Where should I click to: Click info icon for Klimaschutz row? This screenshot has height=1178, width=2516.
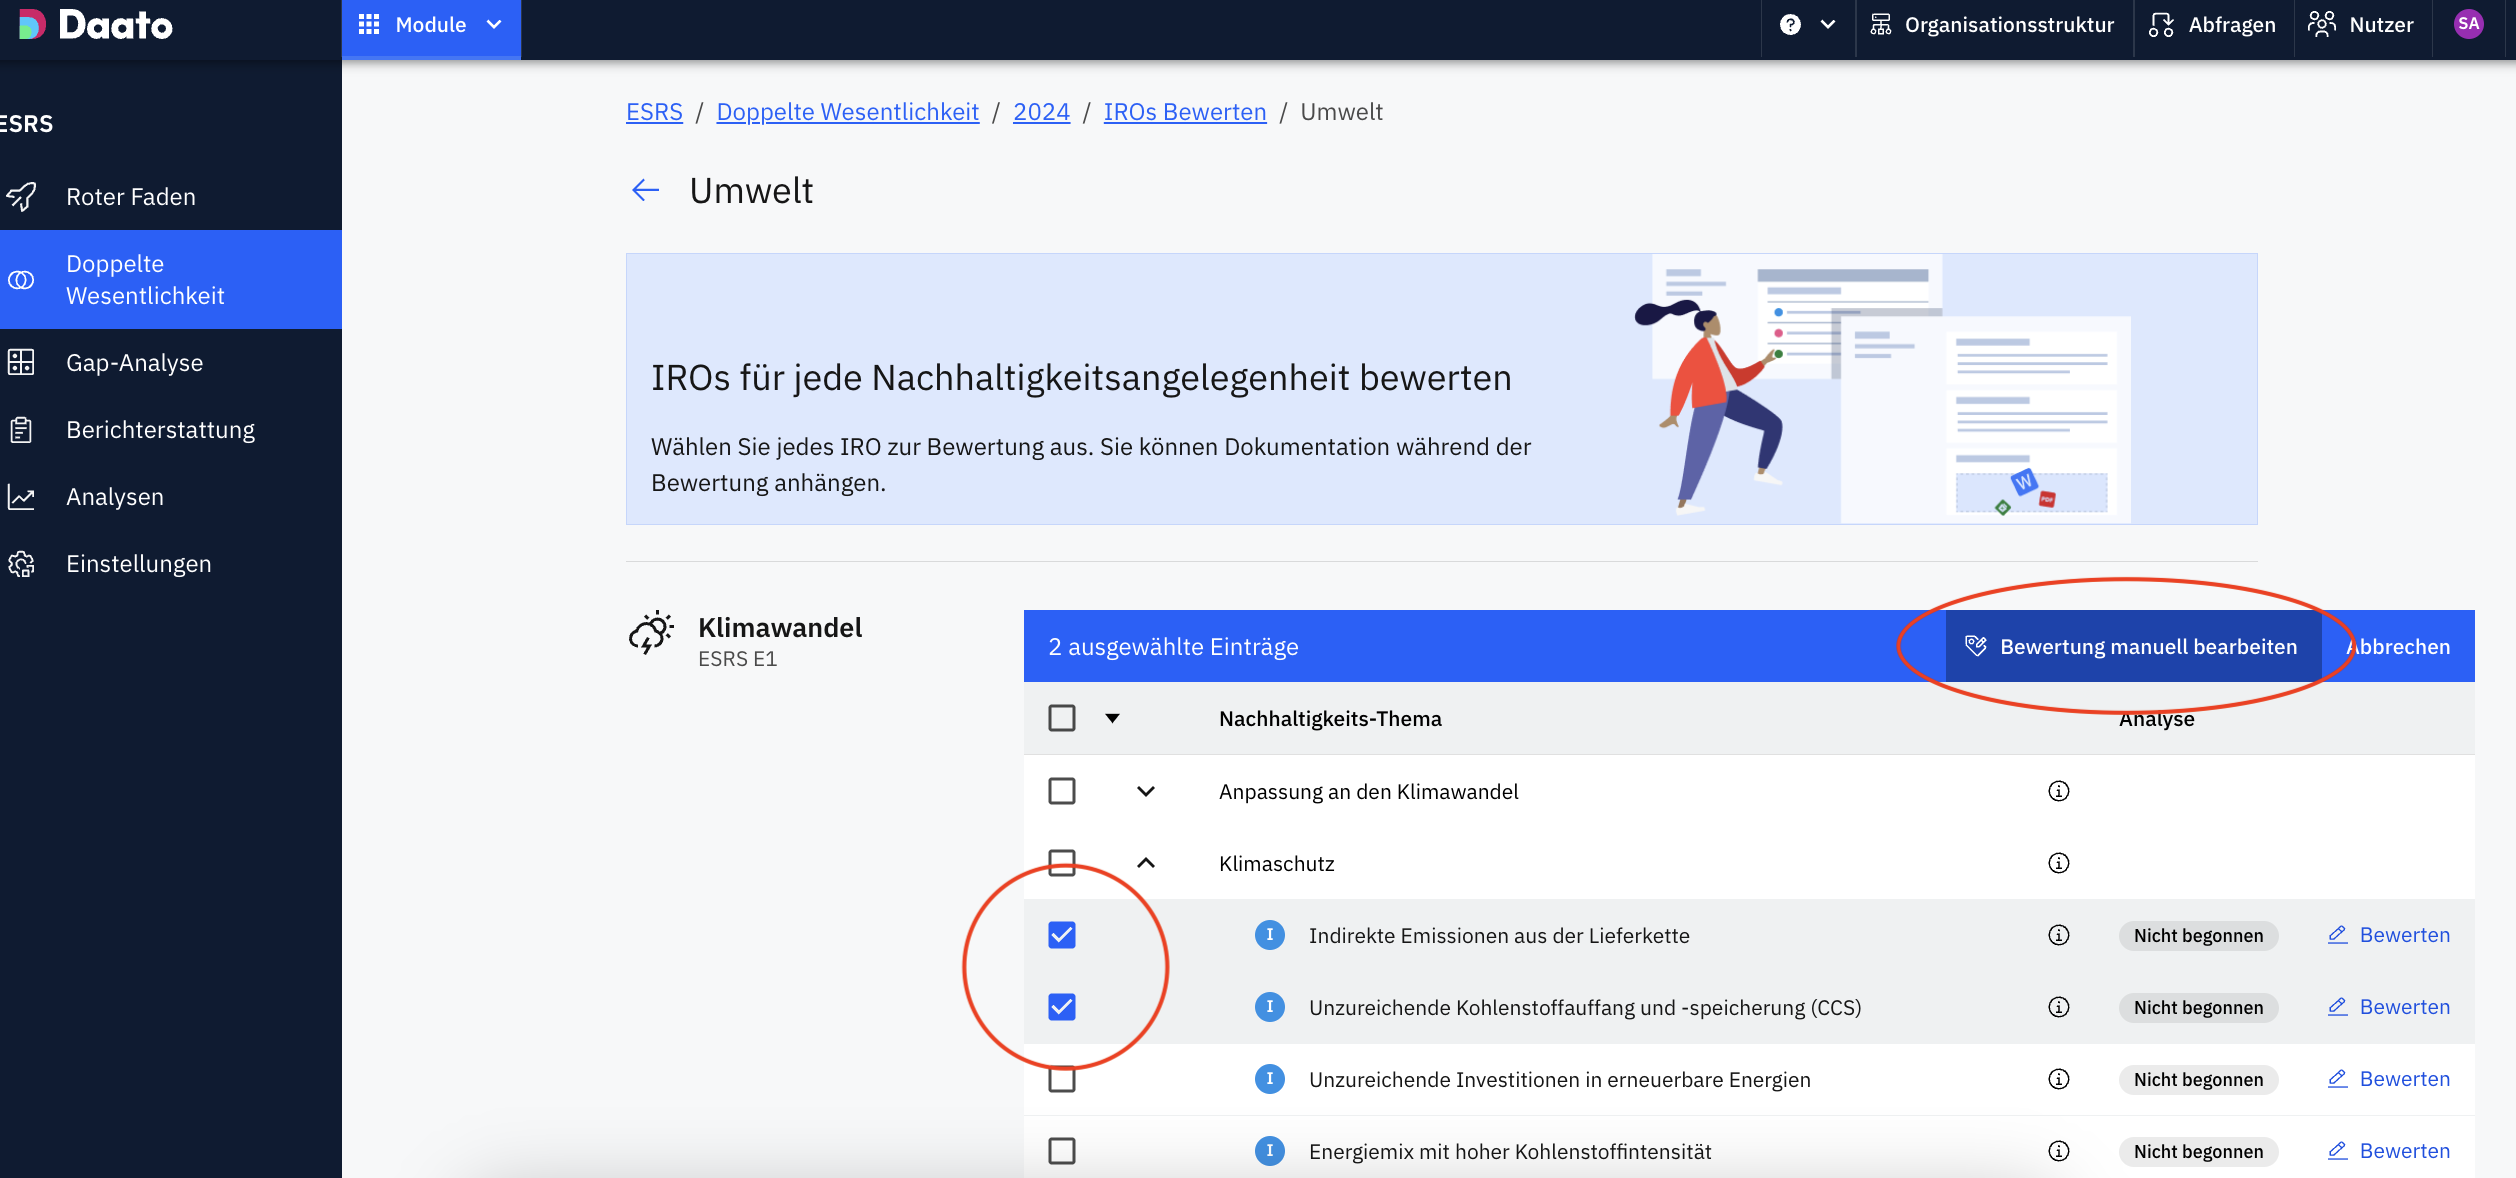click(x=2058, y=863)
